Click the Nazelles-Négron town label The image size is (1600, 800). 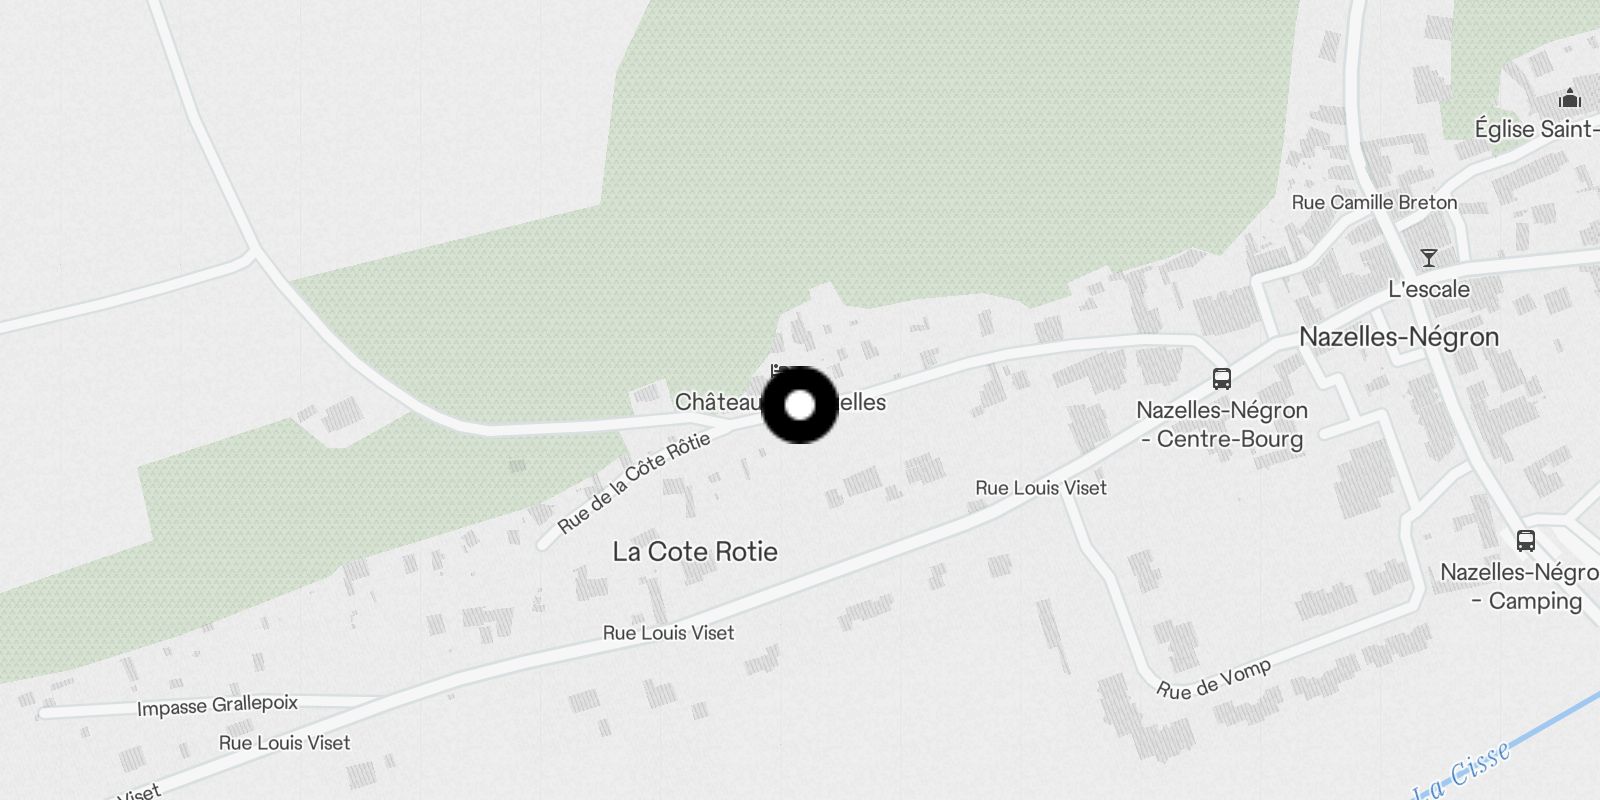tap(1399, 337)
